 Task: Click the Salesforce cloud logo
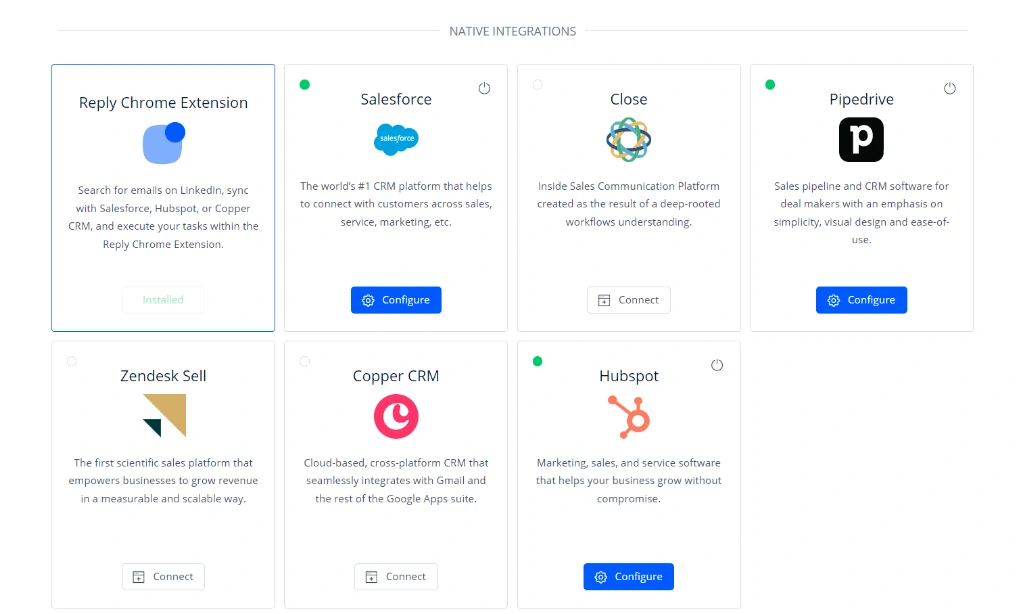(x=396, y=139)
